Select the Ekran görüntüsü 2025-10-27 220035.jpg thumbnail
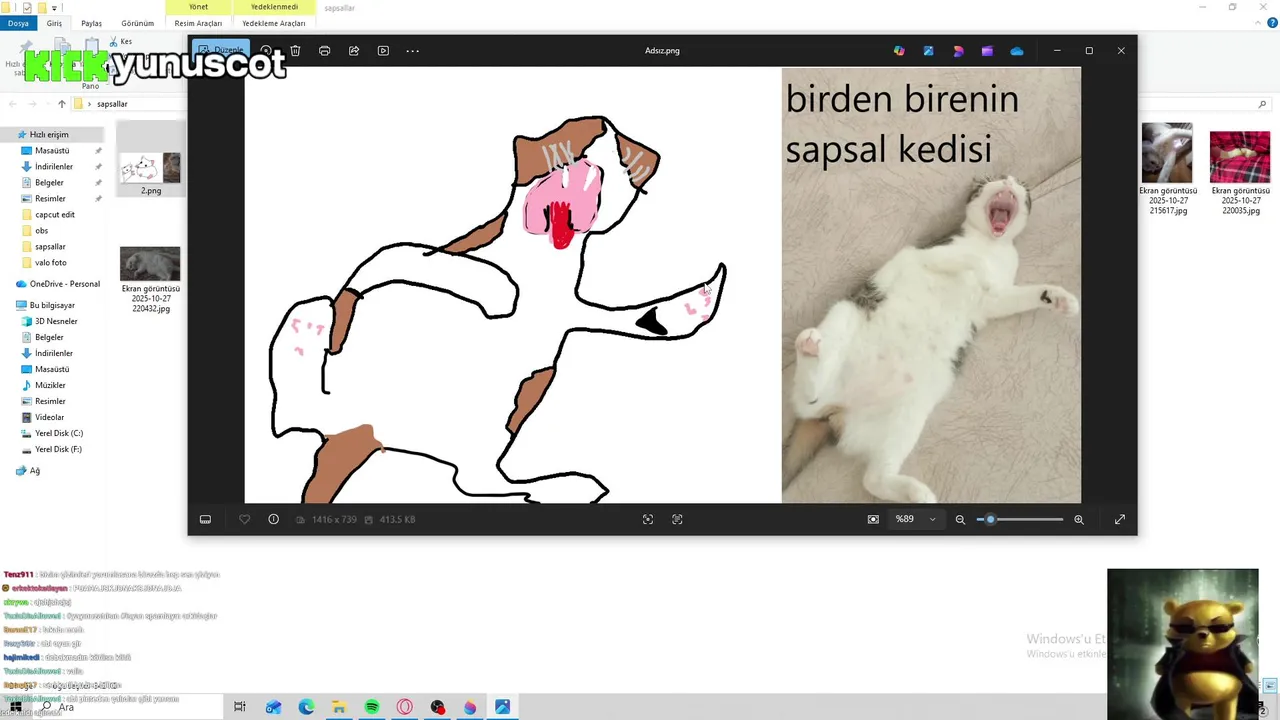The image size is (1280, 720). click(1240, 156)
